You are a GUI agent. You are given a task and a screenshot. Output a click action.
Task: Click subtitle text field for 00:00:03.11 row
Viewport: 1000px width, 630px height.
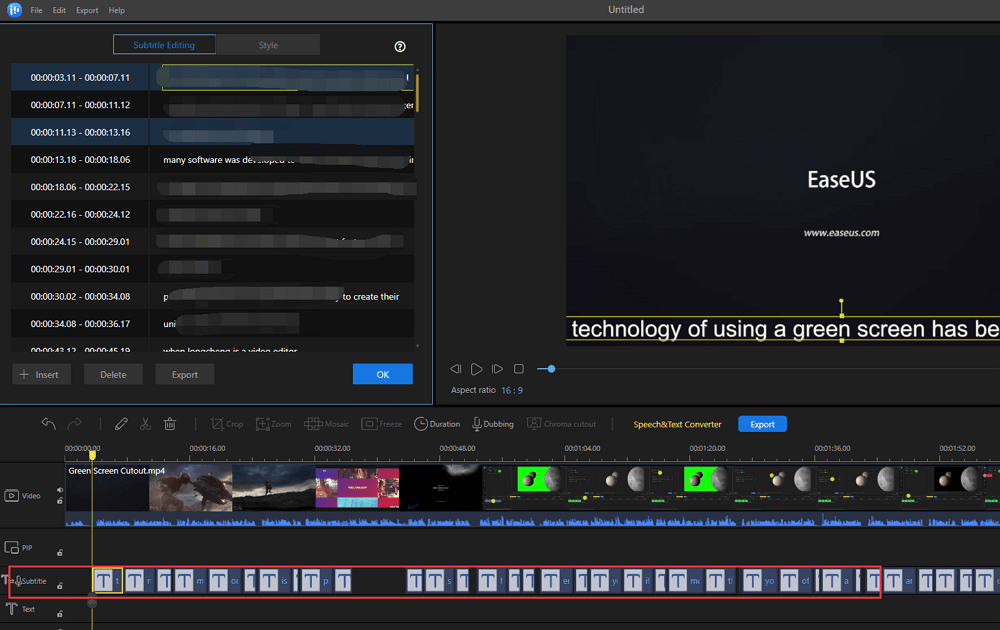point(287,77)
